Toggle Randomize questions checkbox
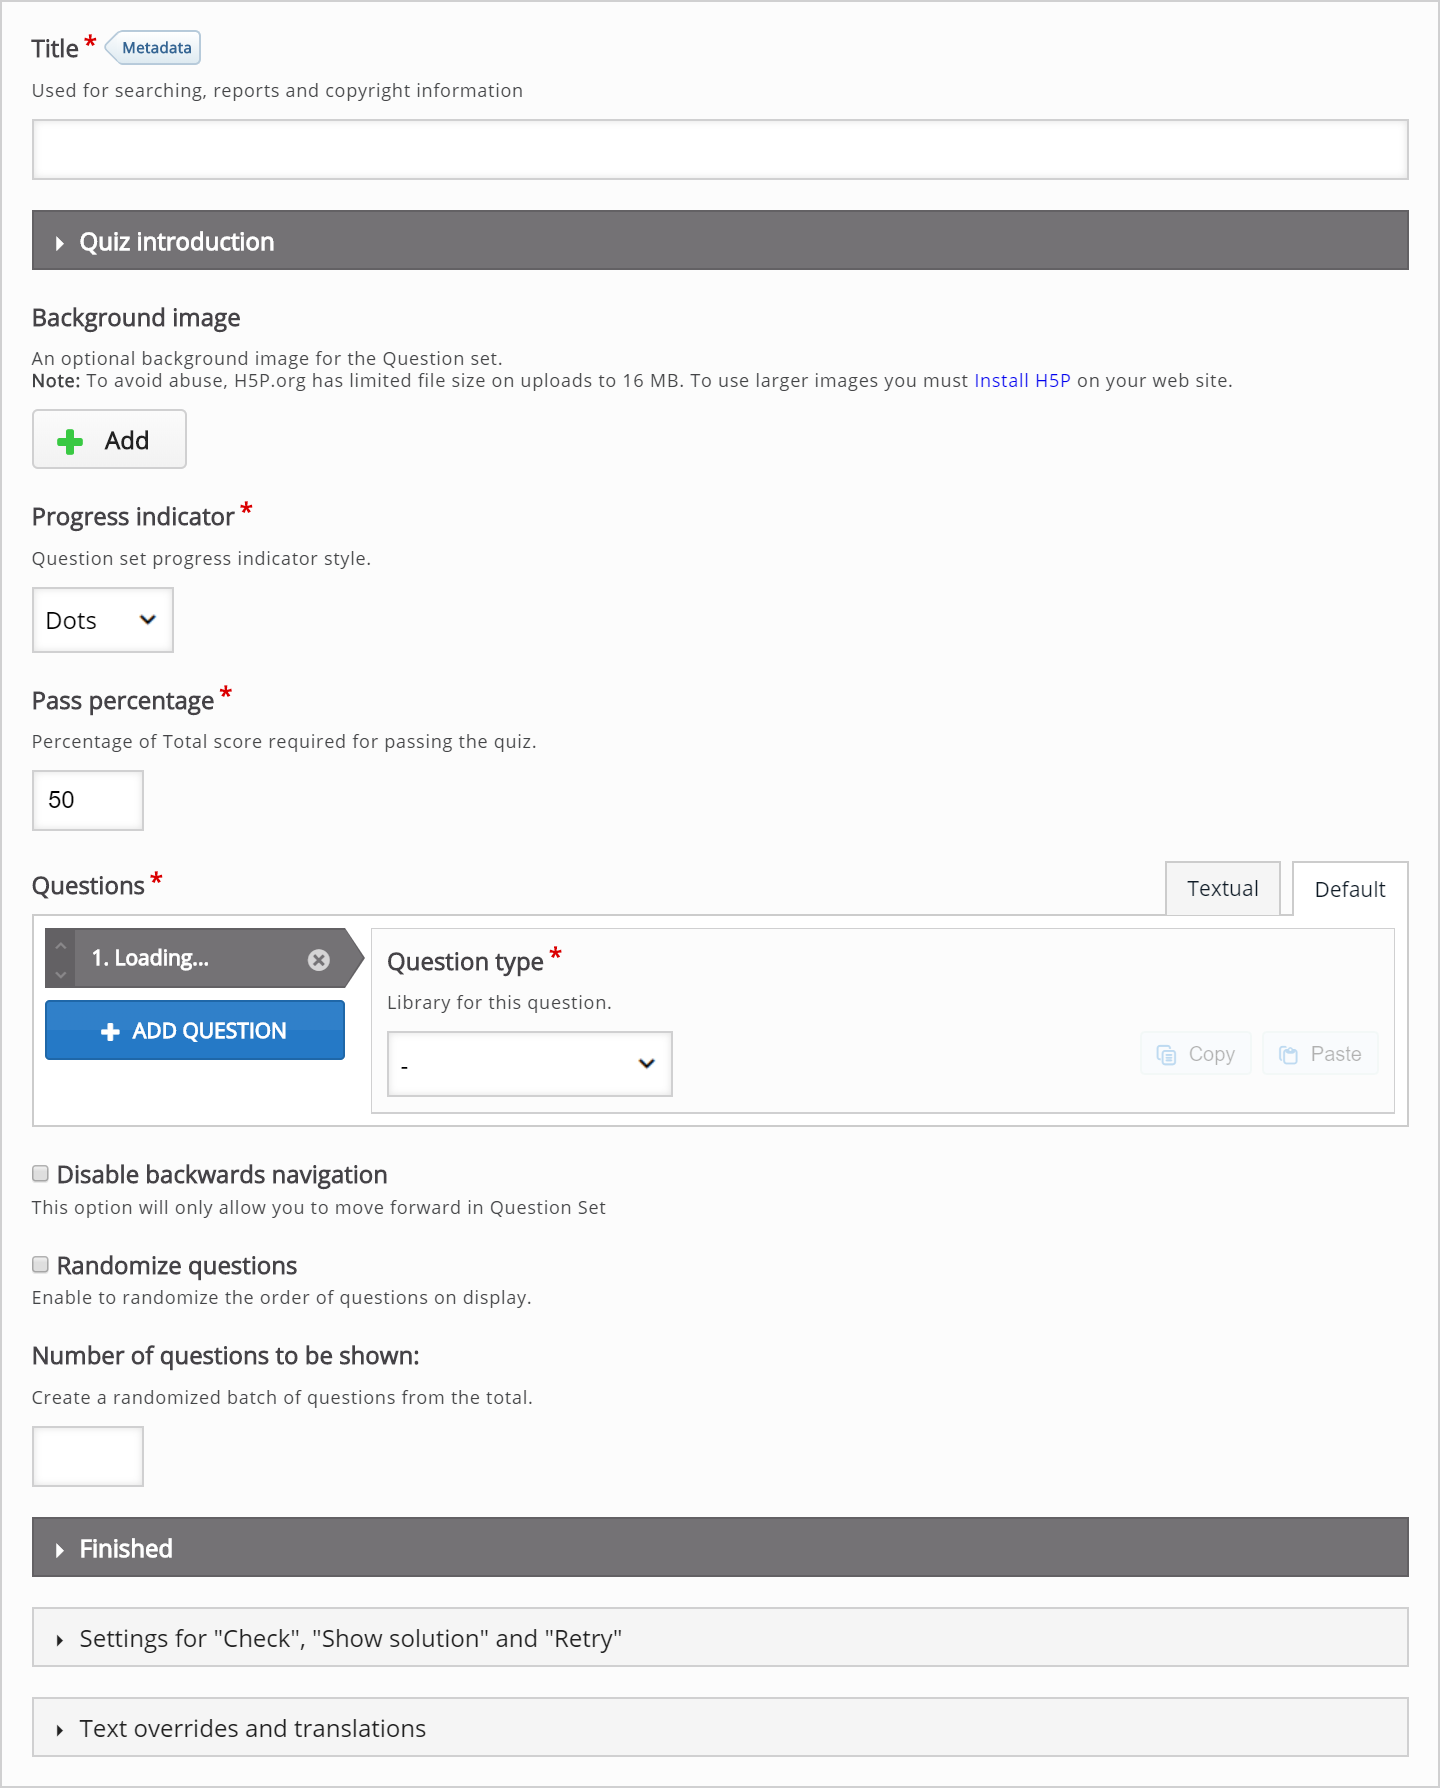The width and height of the screenshot is (1440, 1788). coord(41,1265)
